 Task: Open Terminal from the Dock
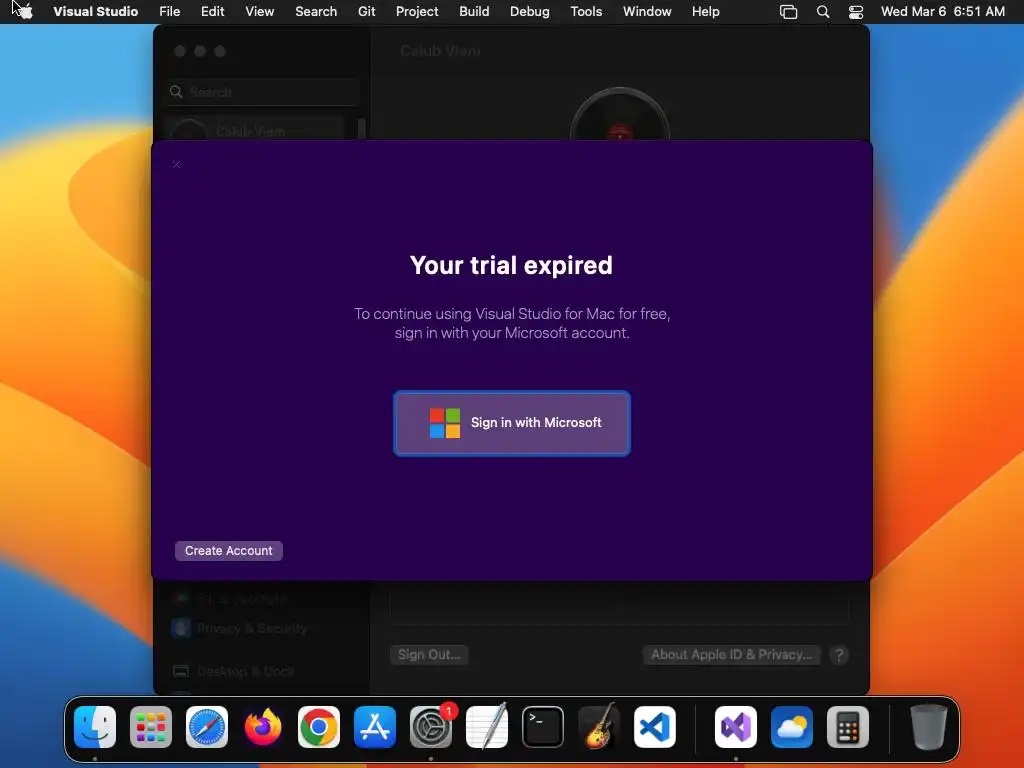pyautogui.click(x=543, y=727)
